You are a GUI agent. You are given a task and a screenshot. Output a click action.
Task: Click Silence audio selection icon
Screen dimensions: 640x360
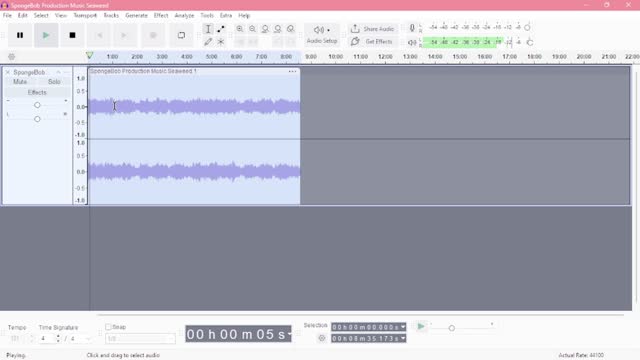click(x=253, y=42)
